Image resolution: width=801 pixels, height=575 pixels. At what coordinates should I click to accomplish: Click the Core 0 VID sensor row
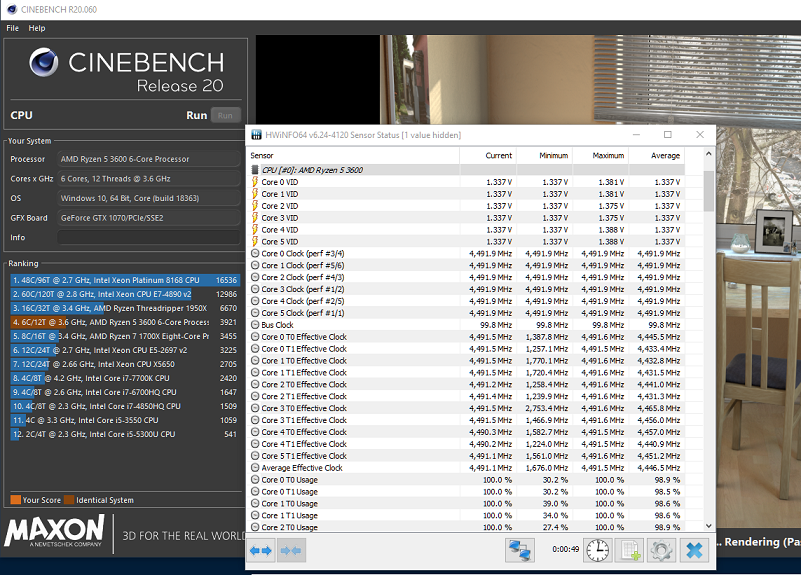pyautogui.click(x=466, y=182)
